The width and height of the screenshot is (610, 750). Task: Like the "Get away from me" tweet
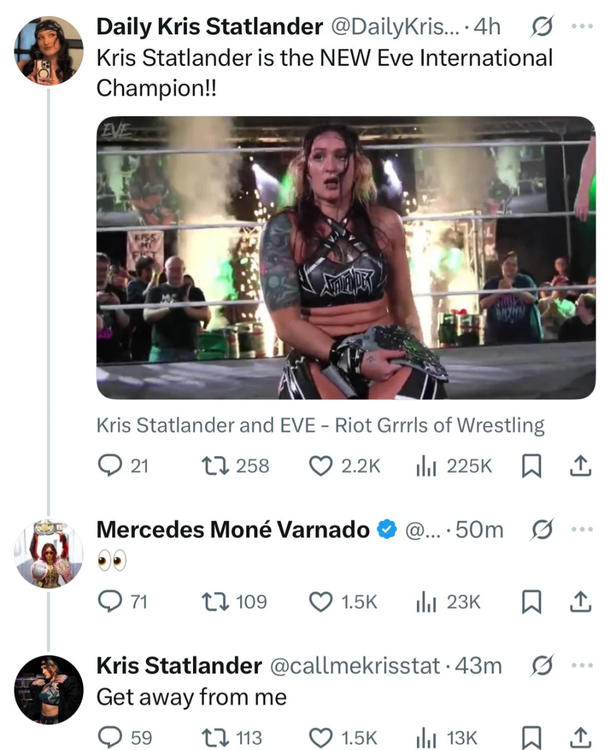tap(320, 737)
